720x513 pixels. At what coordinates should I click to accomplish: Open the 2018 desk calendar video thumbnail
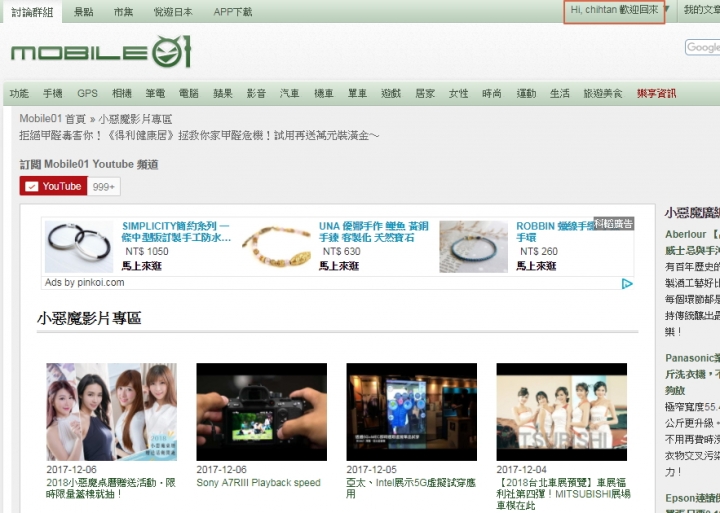coord(112,412)
